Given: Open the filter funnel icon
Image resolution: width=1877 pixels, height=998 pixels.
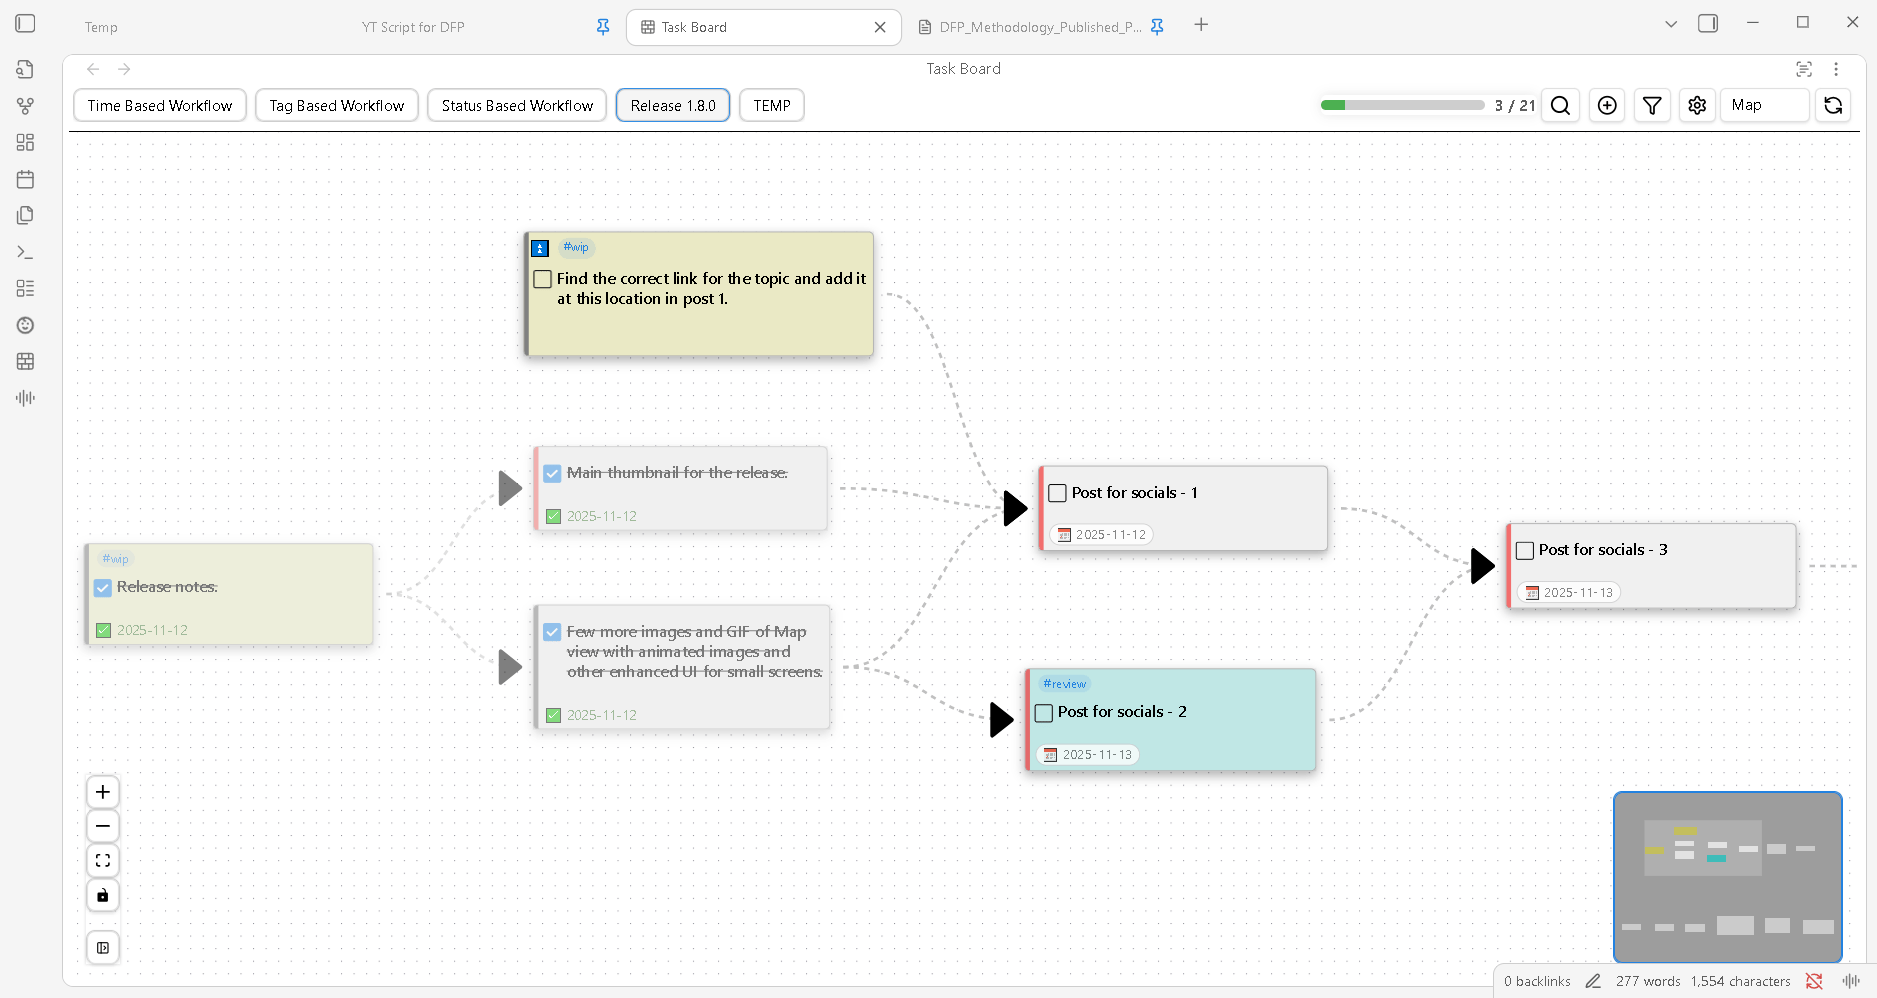Looking at the screenshot, I should tap(1652, 106).
